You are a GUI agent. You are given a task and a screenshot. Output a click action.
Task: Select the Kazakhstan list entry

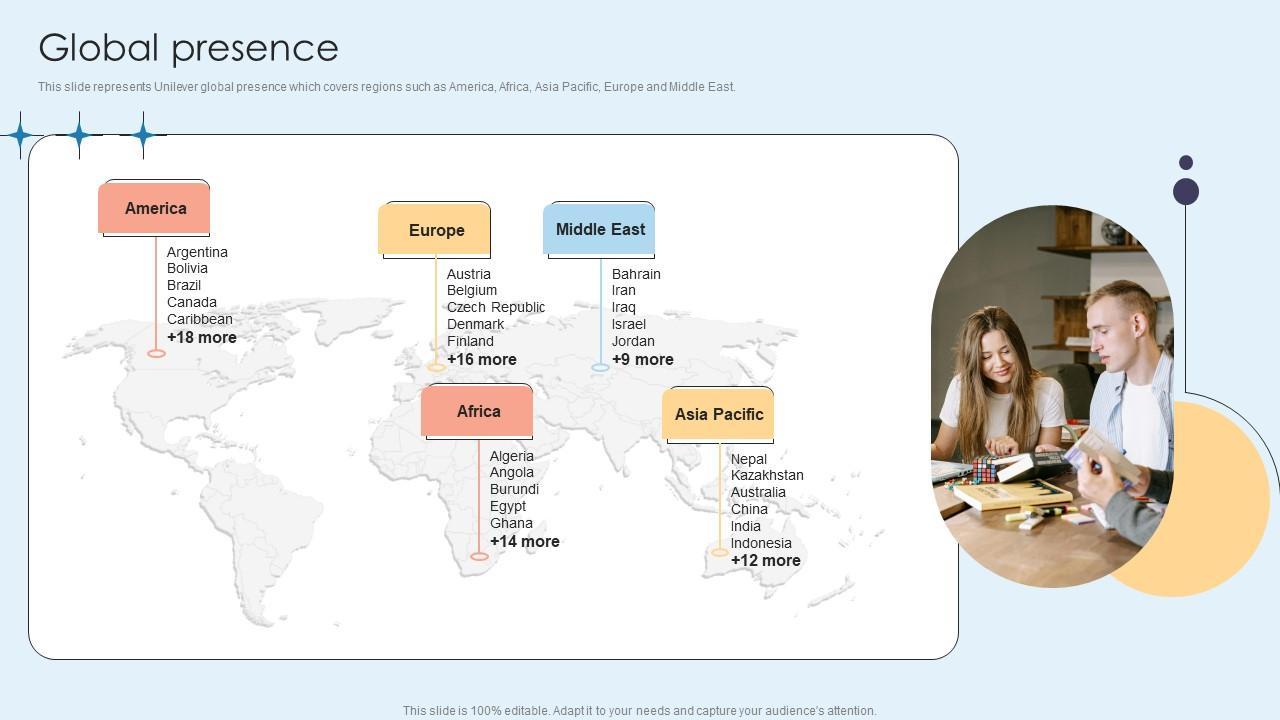pyautogui.click(x=767, y=475)
